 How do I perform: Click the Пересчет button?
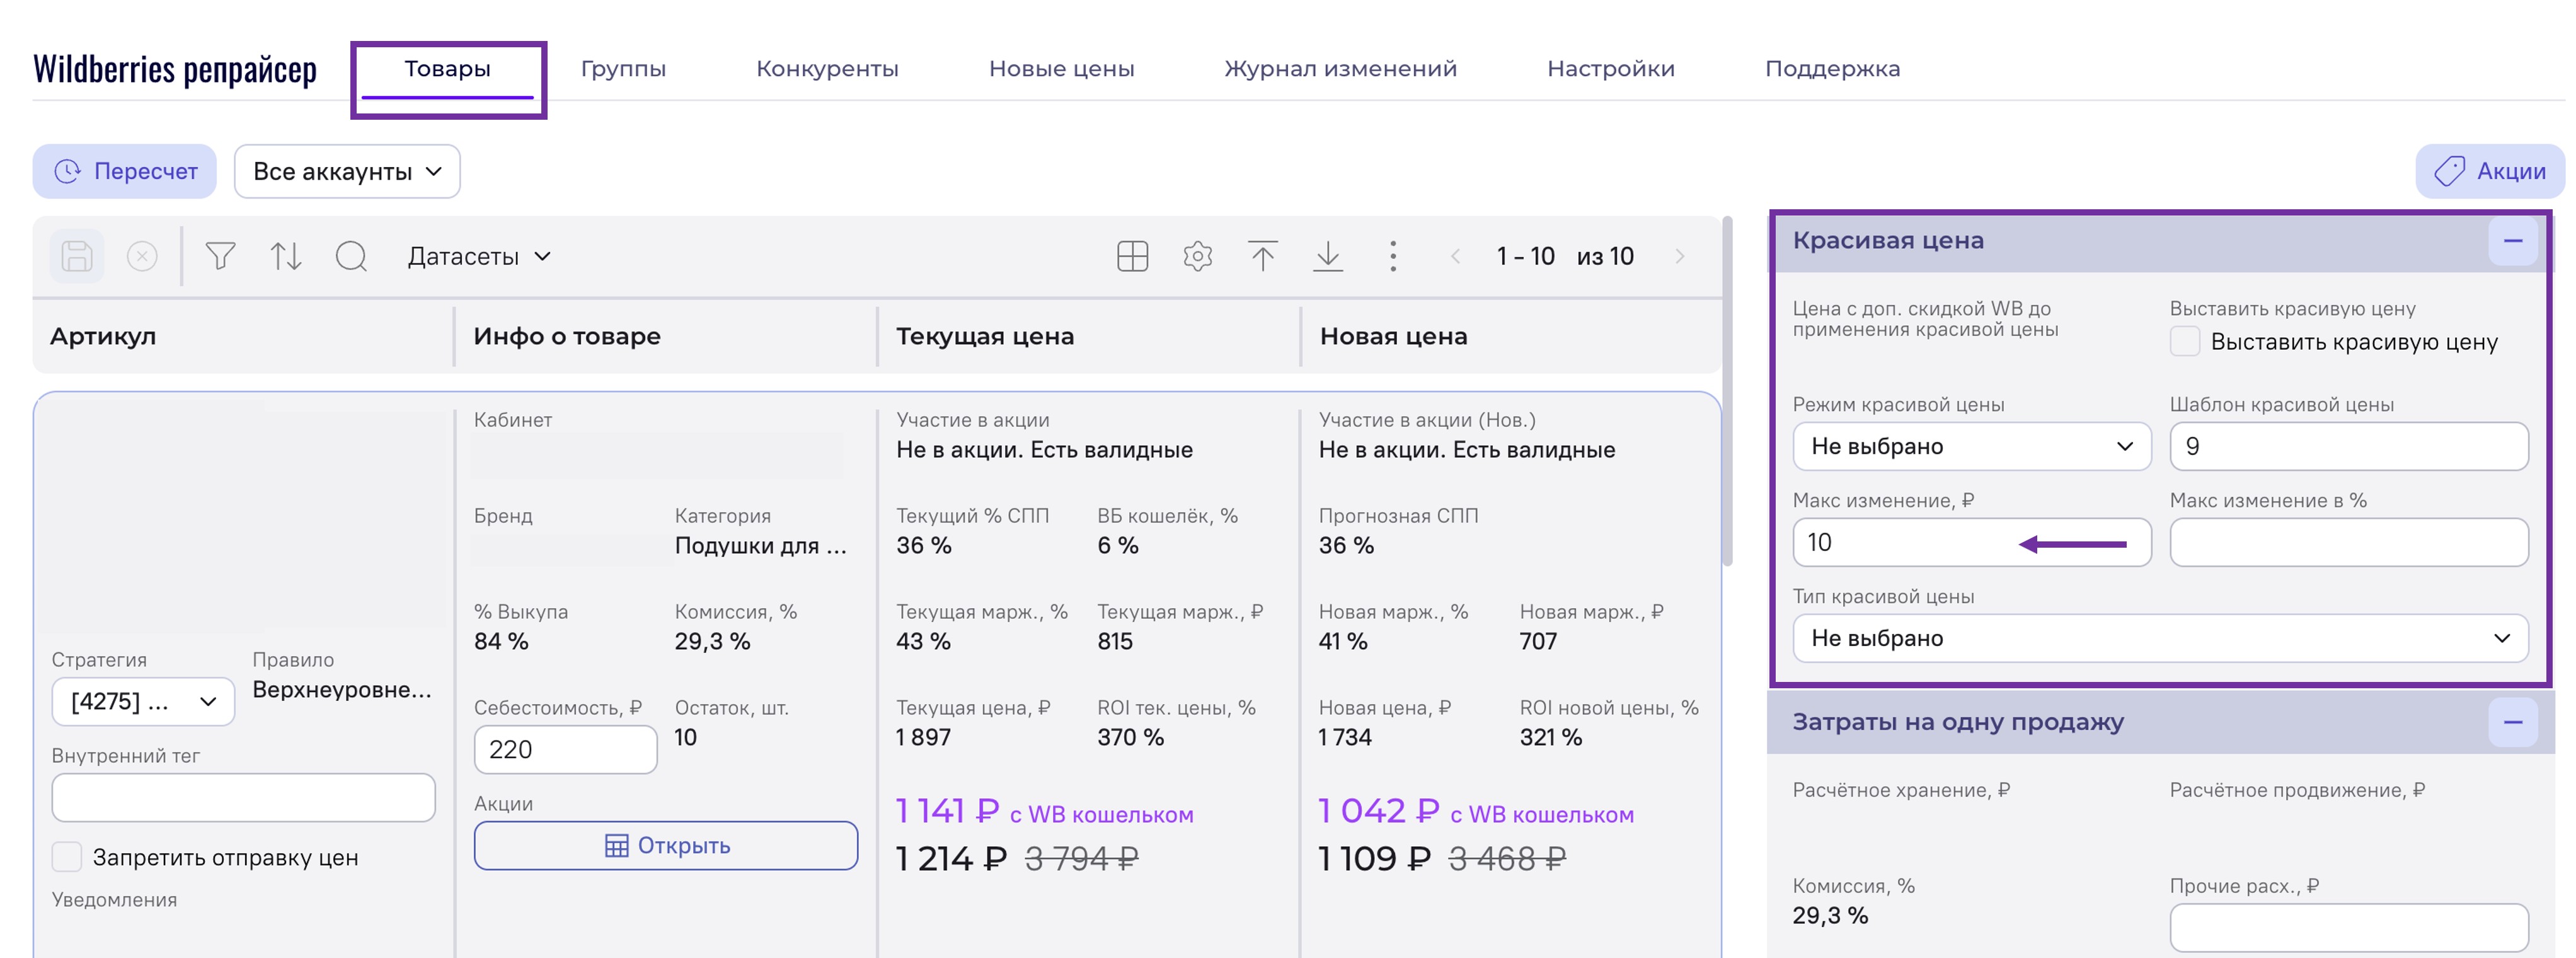[125, 171]
